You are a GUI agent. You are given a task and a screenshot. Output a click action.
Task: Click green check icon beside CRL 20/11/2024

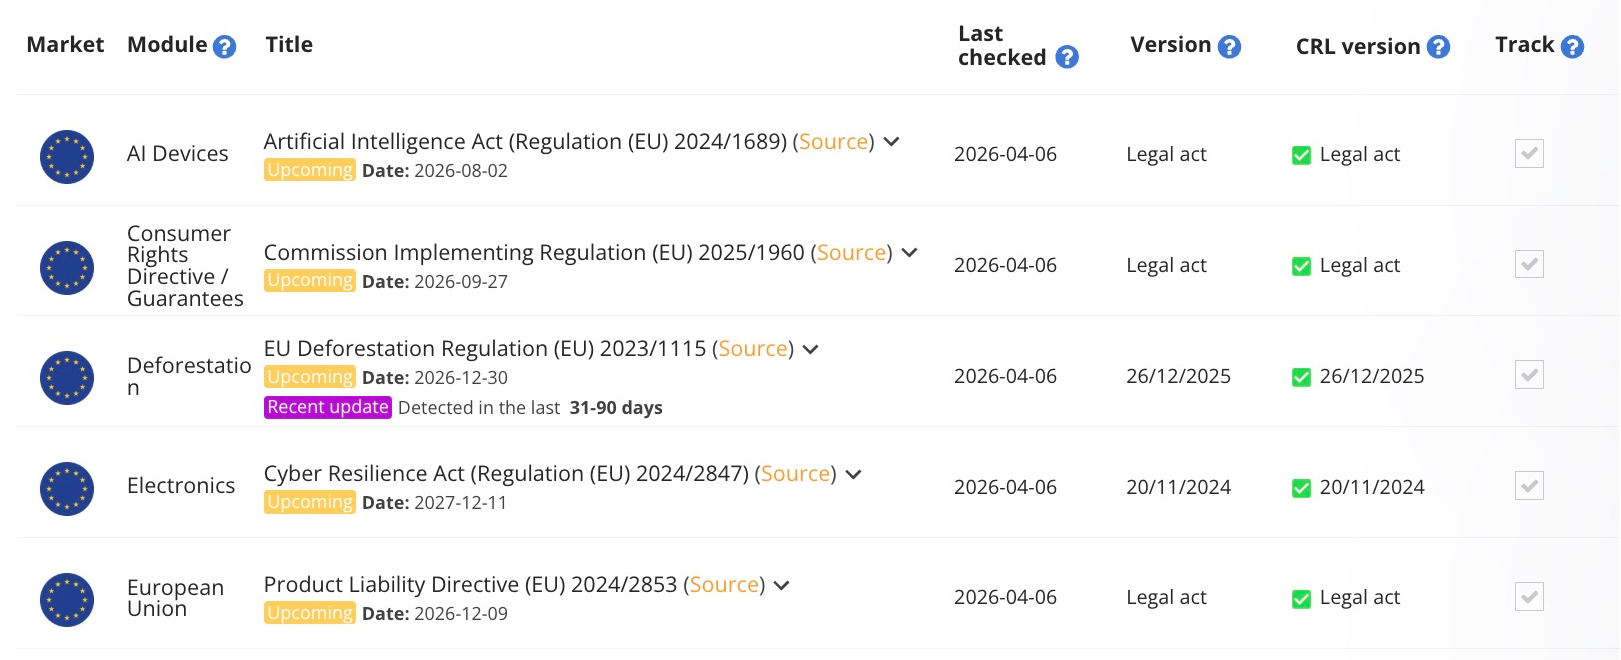[x=1301, y=488]
